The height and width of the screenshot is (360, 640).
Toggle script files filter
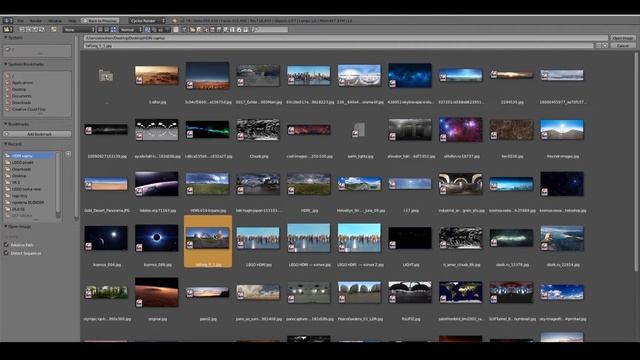(225, 29)
